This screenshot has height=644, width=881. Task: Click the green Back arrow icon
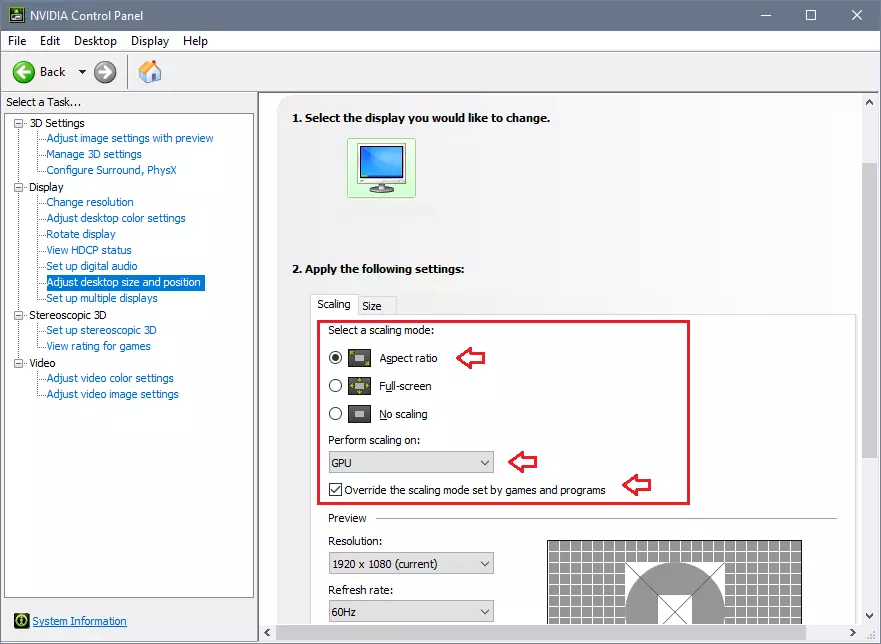(x=24, y=72)
